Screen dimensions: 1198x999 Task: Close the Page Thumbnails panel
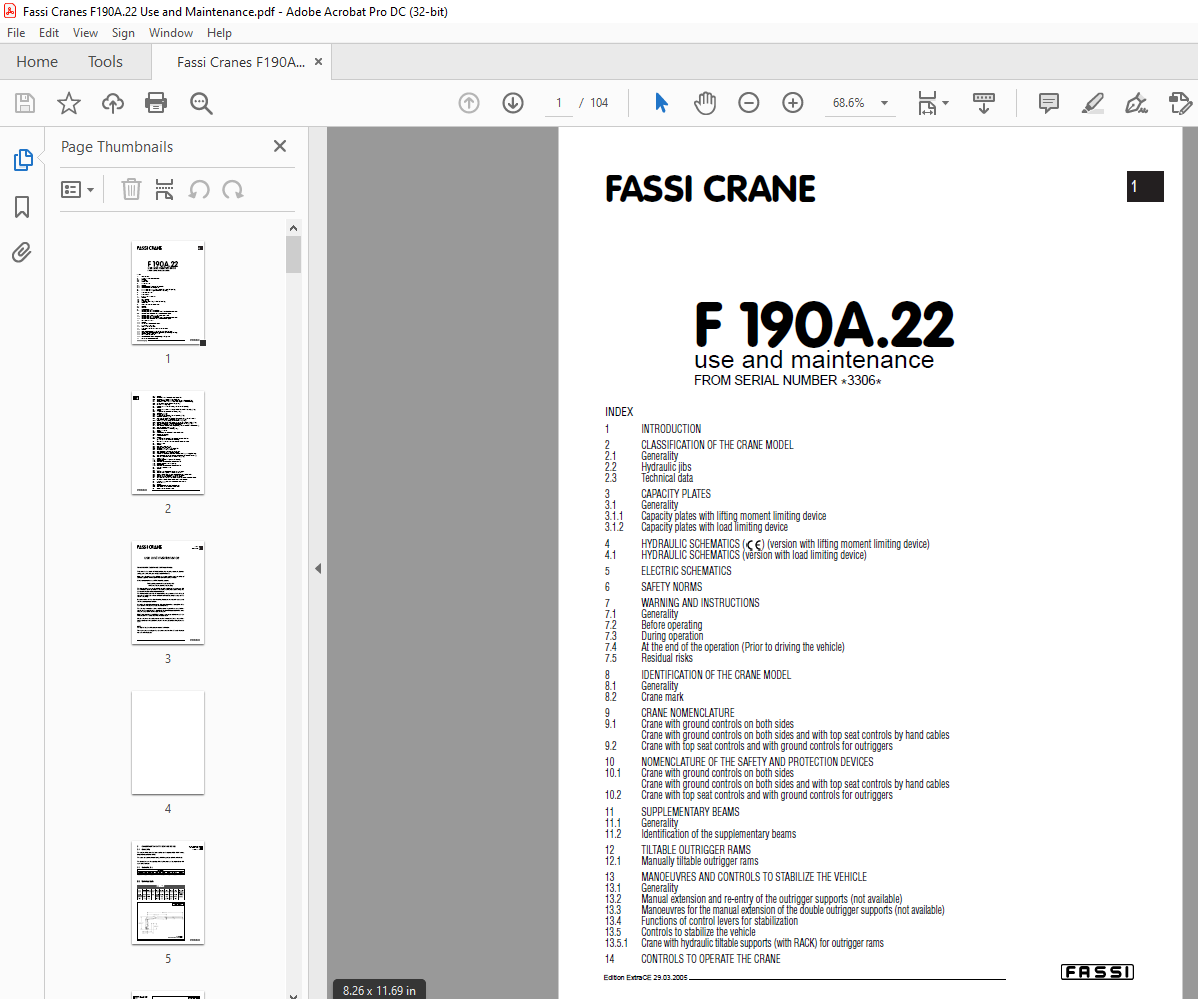coord(280,146)
